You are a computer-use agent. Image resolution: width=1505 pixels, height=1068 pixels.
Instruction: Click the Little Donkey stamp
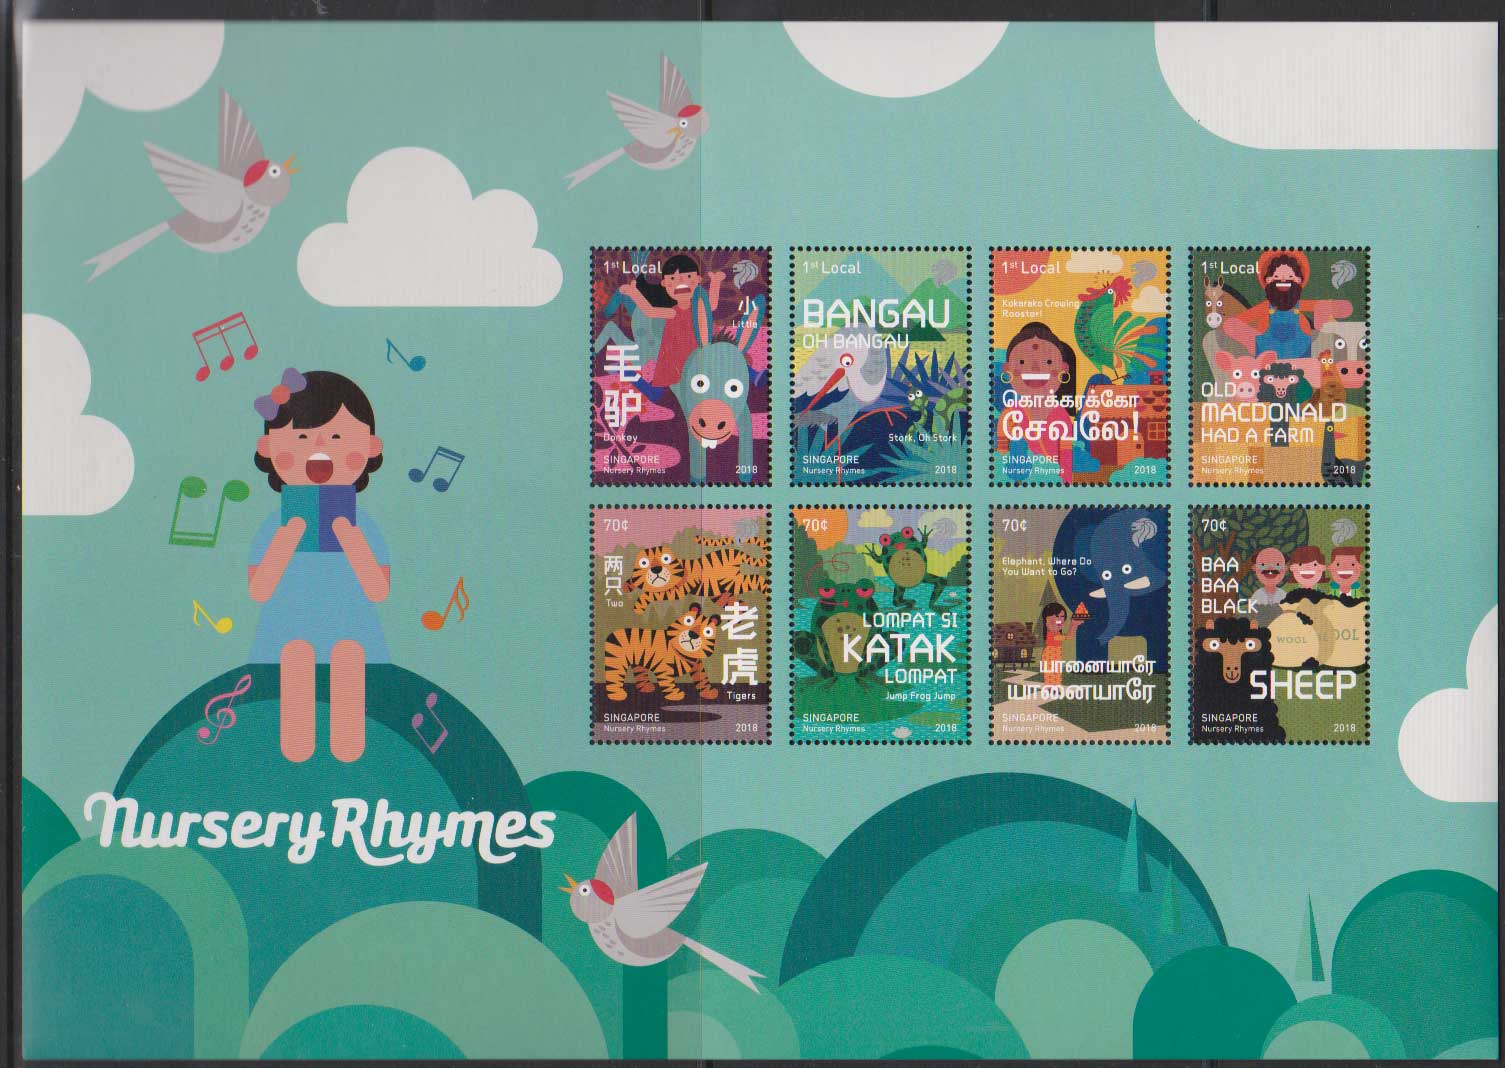click(681, 366)
